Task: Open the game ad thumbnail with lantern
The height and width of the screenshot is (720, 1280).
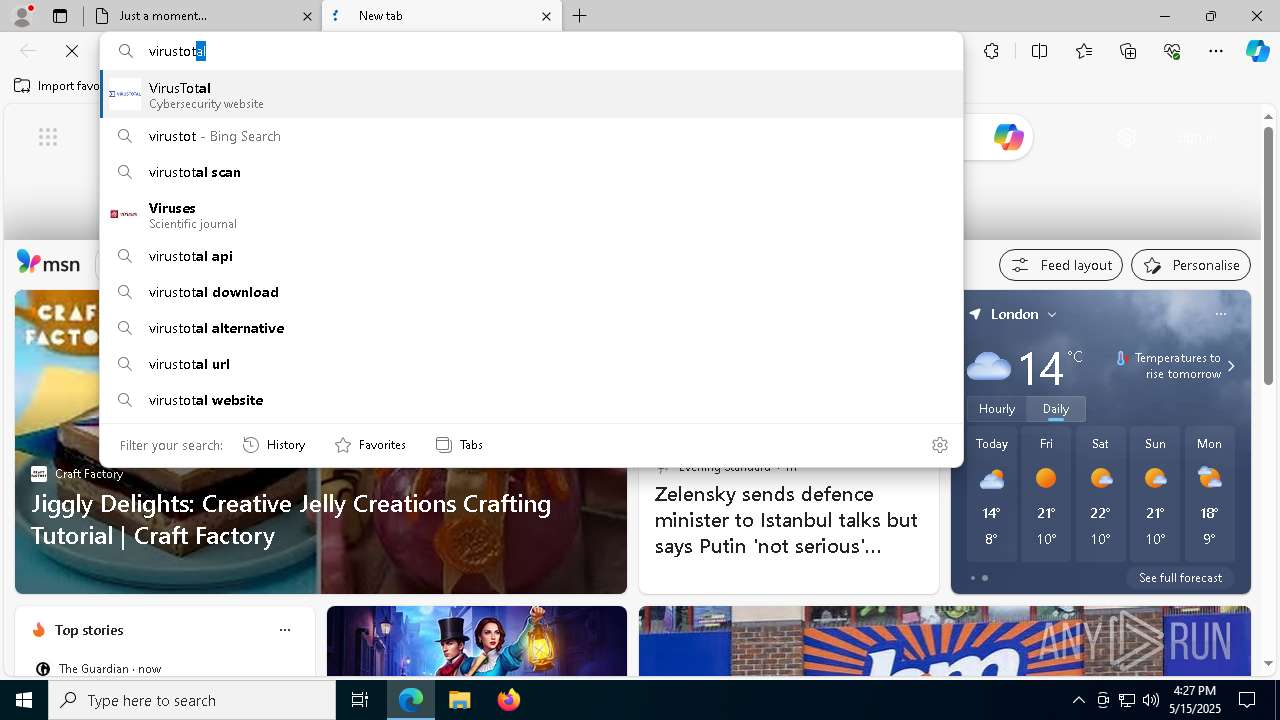Action: [x=477, y=641]
